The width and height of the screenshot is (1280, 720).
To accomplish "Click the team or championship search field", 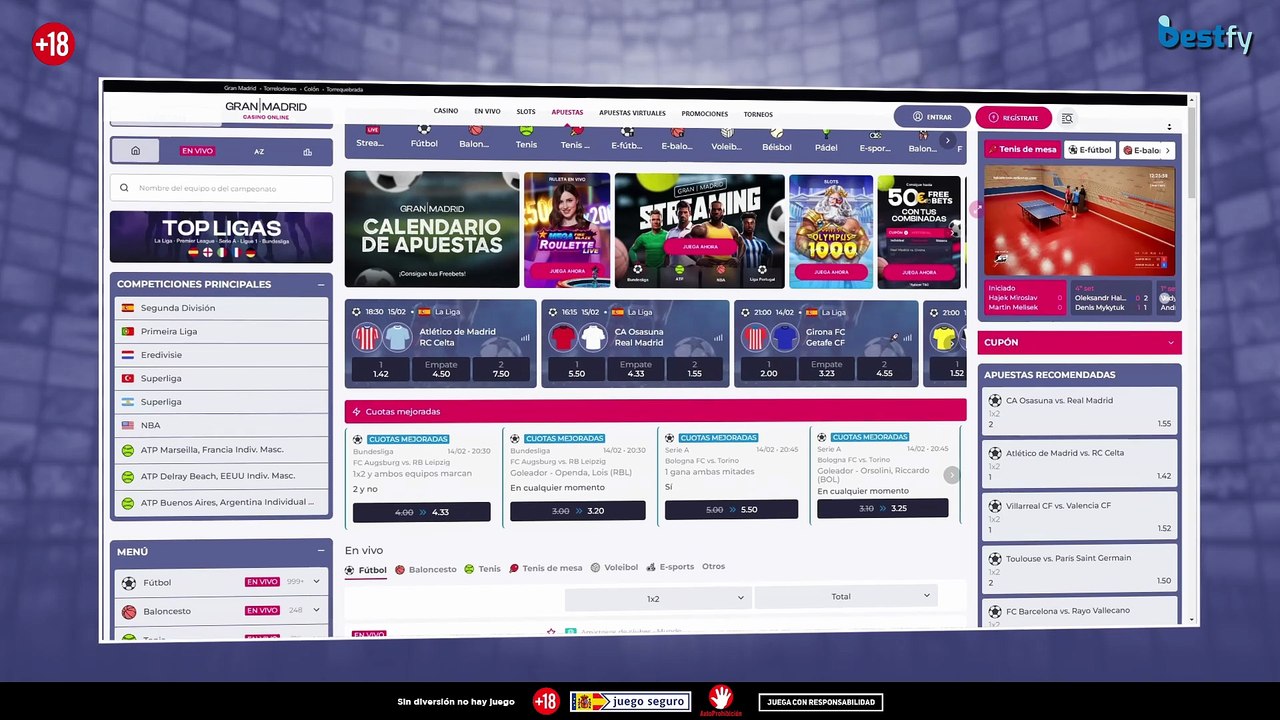I will tap(221, 188).
